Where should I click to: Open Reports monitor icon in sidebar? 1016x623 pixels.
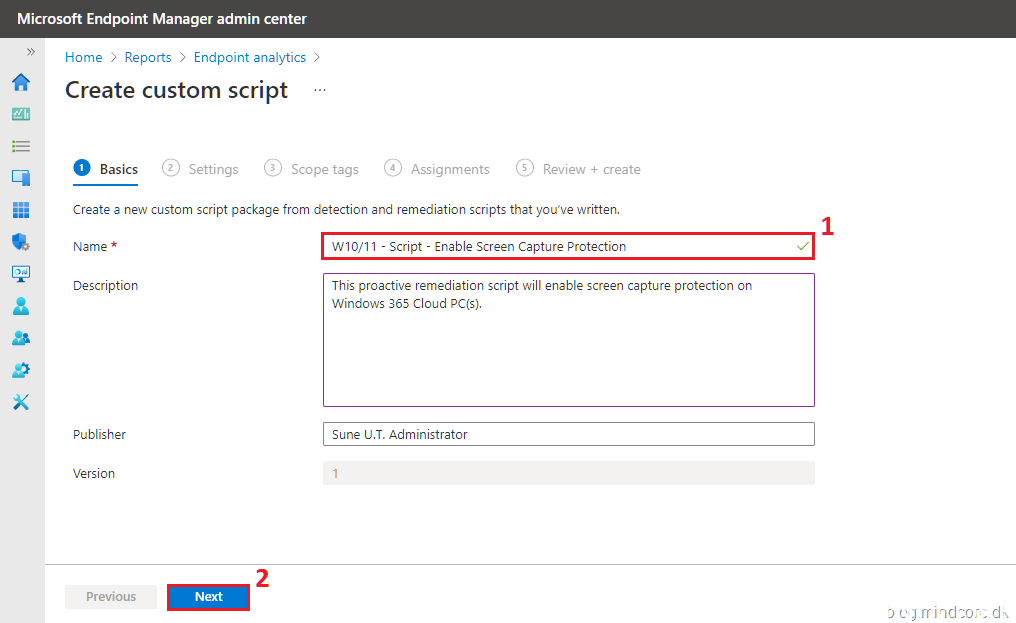click(20, 273)
